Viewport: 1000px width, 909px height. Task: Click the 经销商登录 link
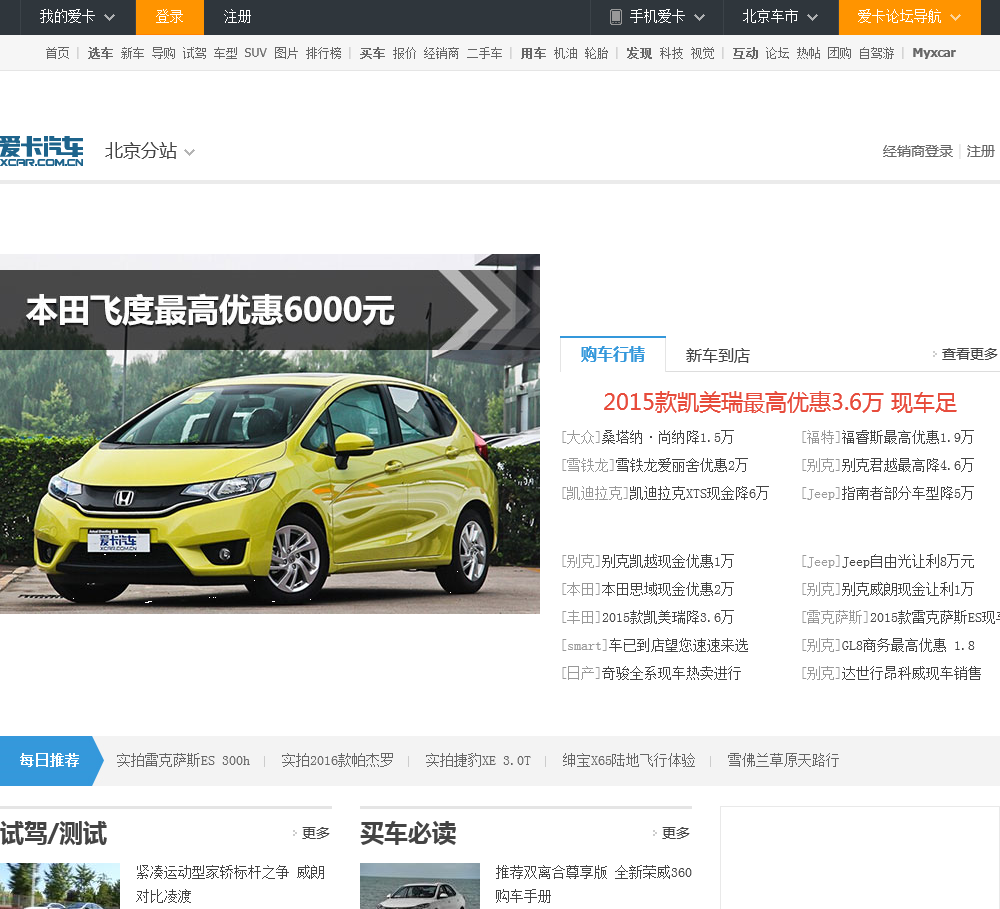917,151
